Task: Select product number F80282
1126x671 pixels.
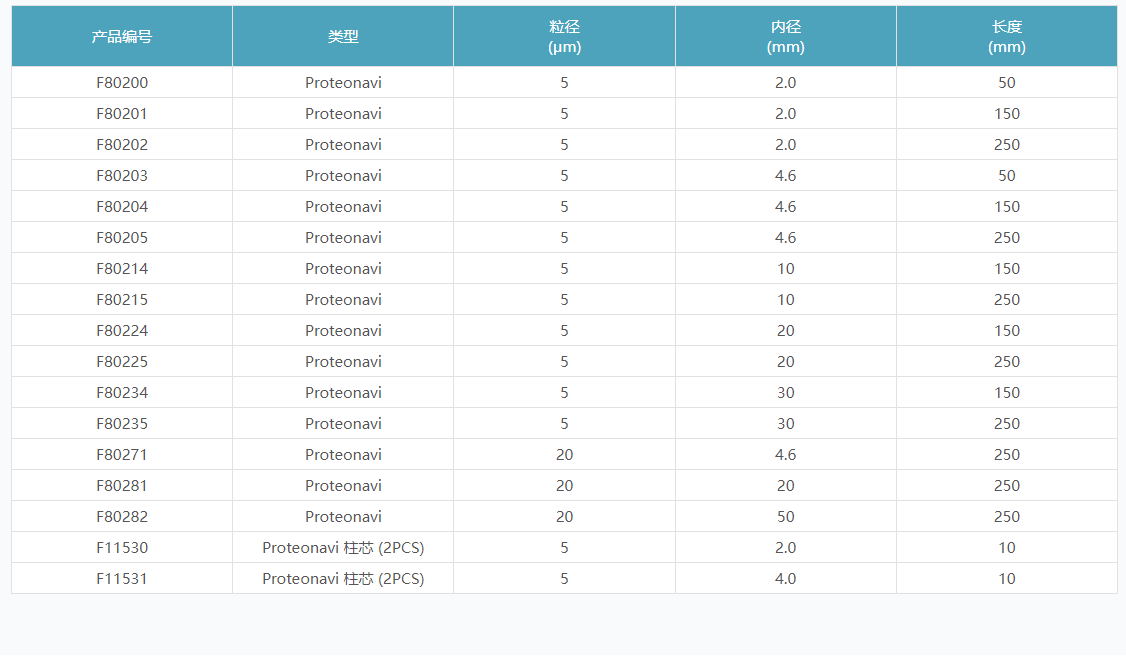Action: pyautogui.click(x=122, y=517)
